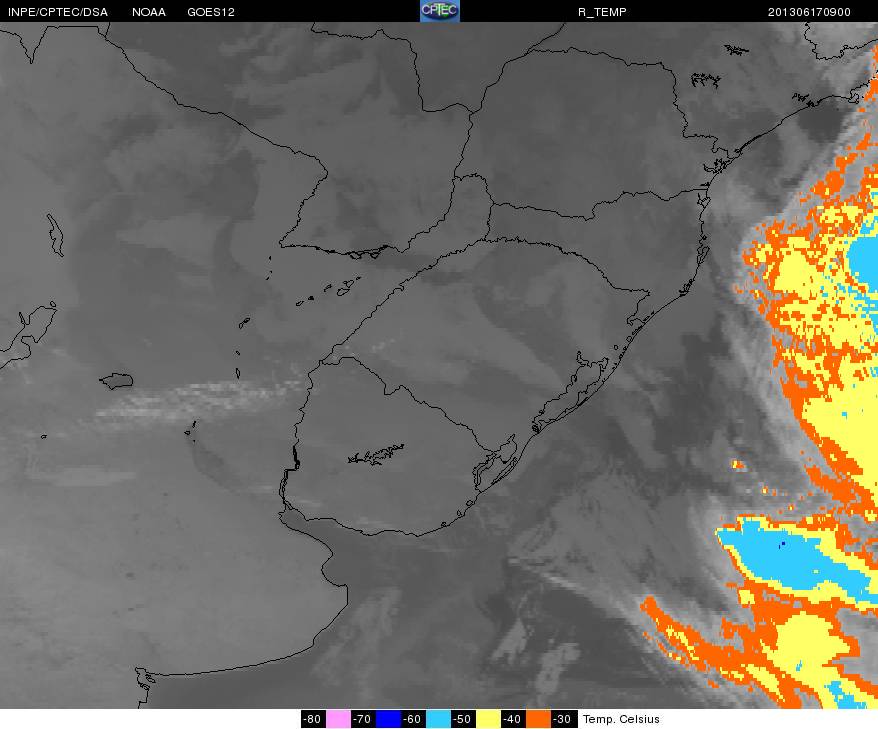Click the -80 legend value
The image size is (878, 729).
[313, 719]
